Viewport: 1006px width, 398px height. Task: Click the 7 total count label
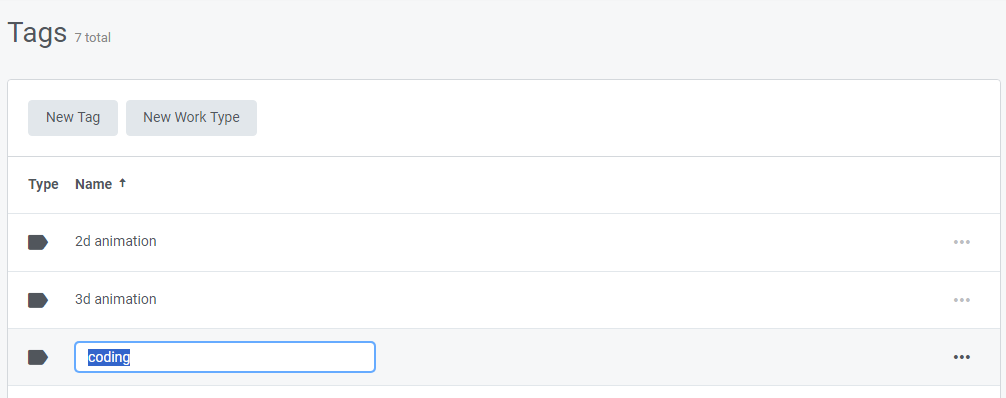pyautogui.click(x=92, y=38)
